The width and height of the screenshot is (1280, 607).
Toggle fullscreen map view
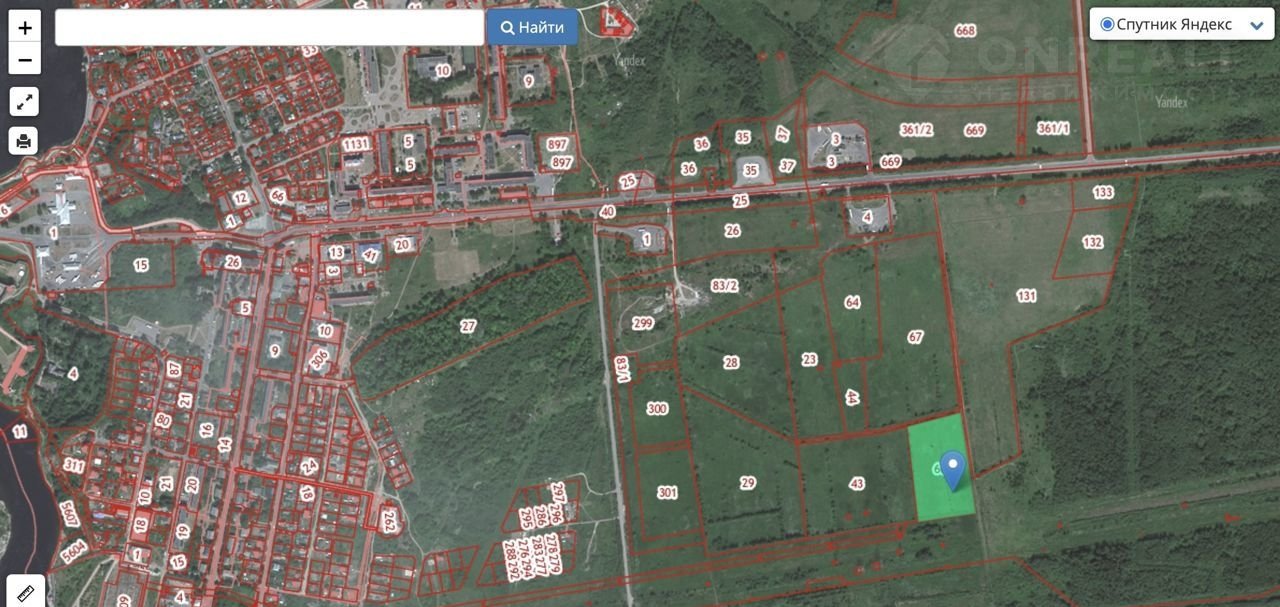[x=25, y=101]
